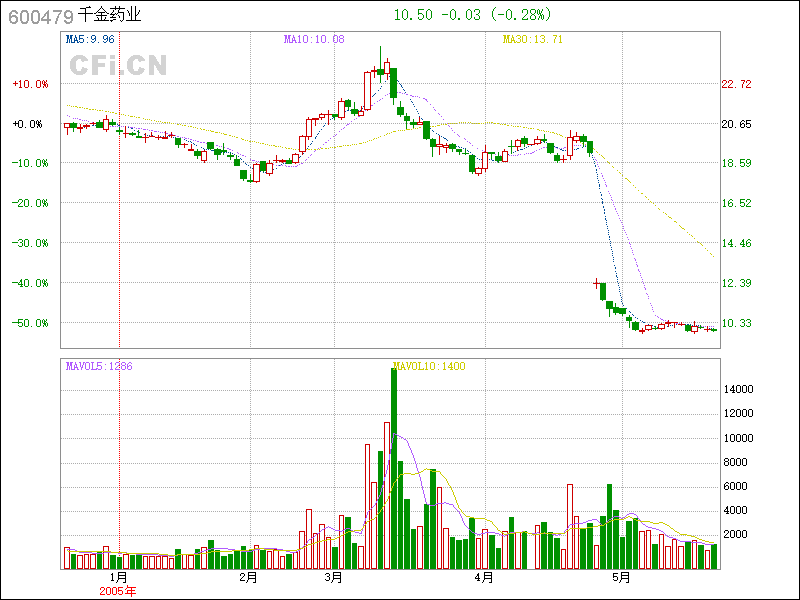Click the 2005年 year label
Screen dimensions: 800x600
coord(117,590)
